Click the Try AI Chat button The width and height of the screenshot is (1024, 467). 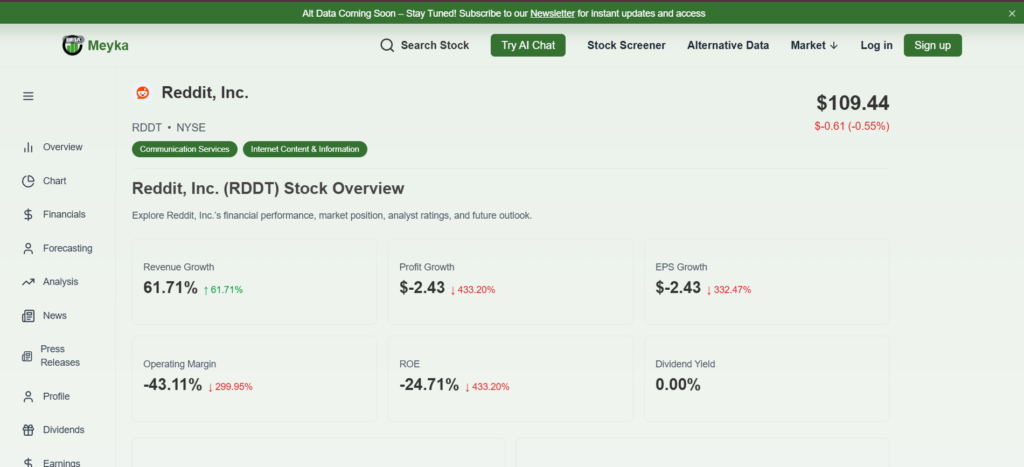pos(528,45)
